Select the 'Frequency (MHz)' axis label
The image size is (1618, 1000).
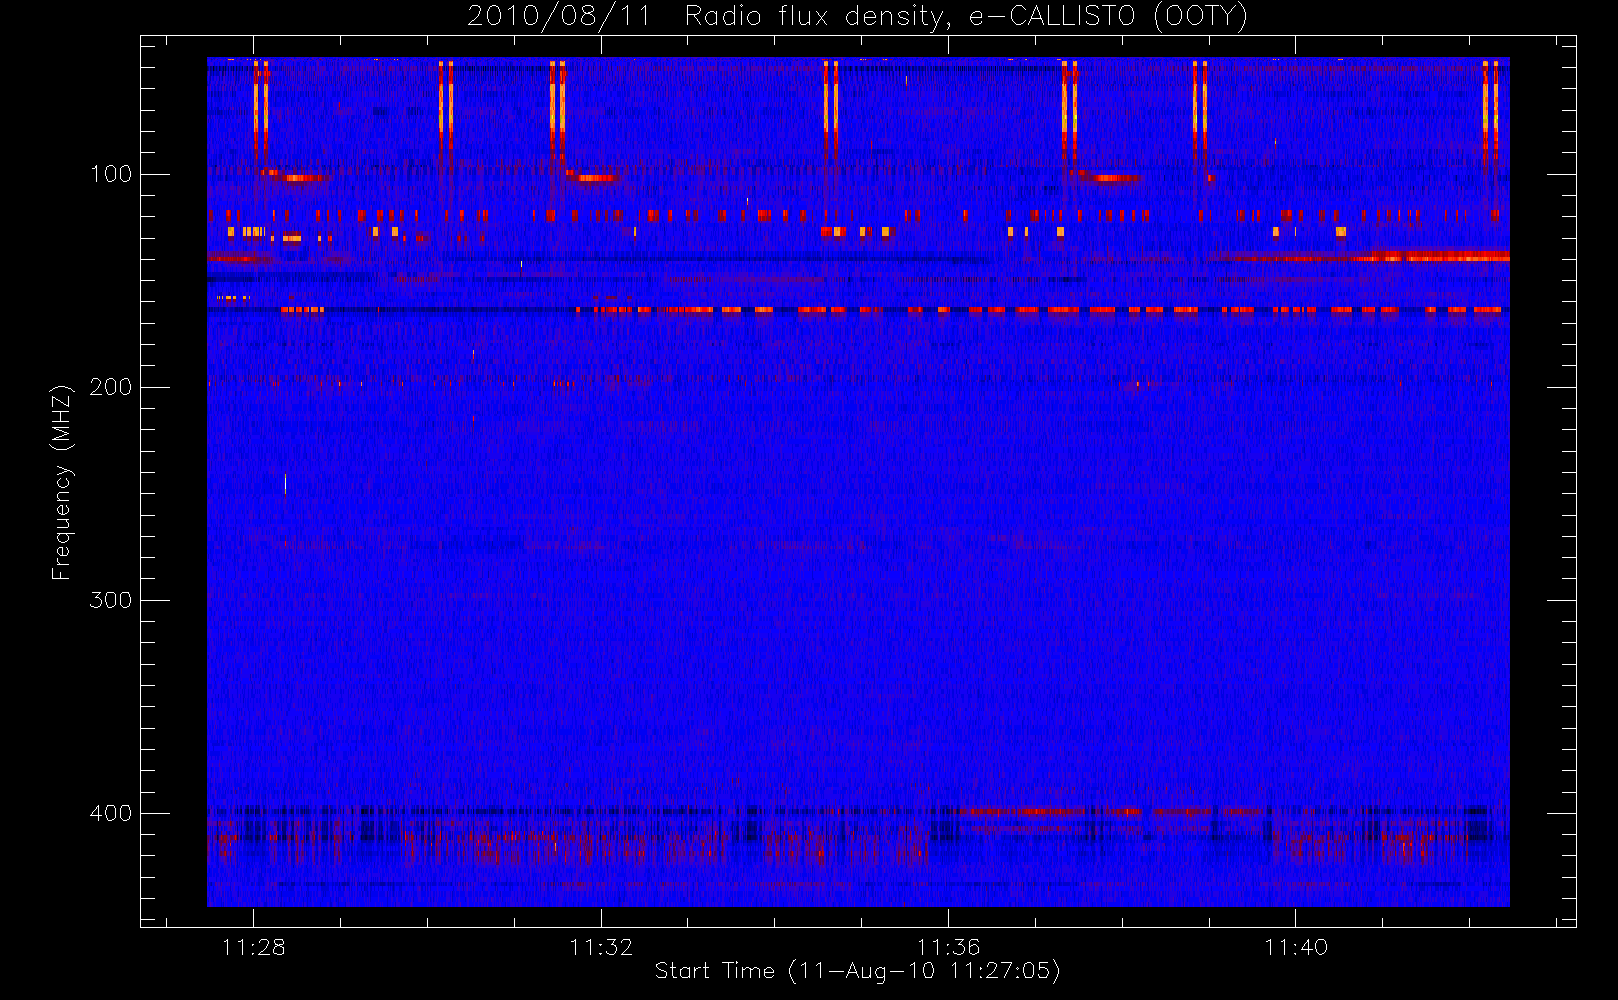(62, 482)
